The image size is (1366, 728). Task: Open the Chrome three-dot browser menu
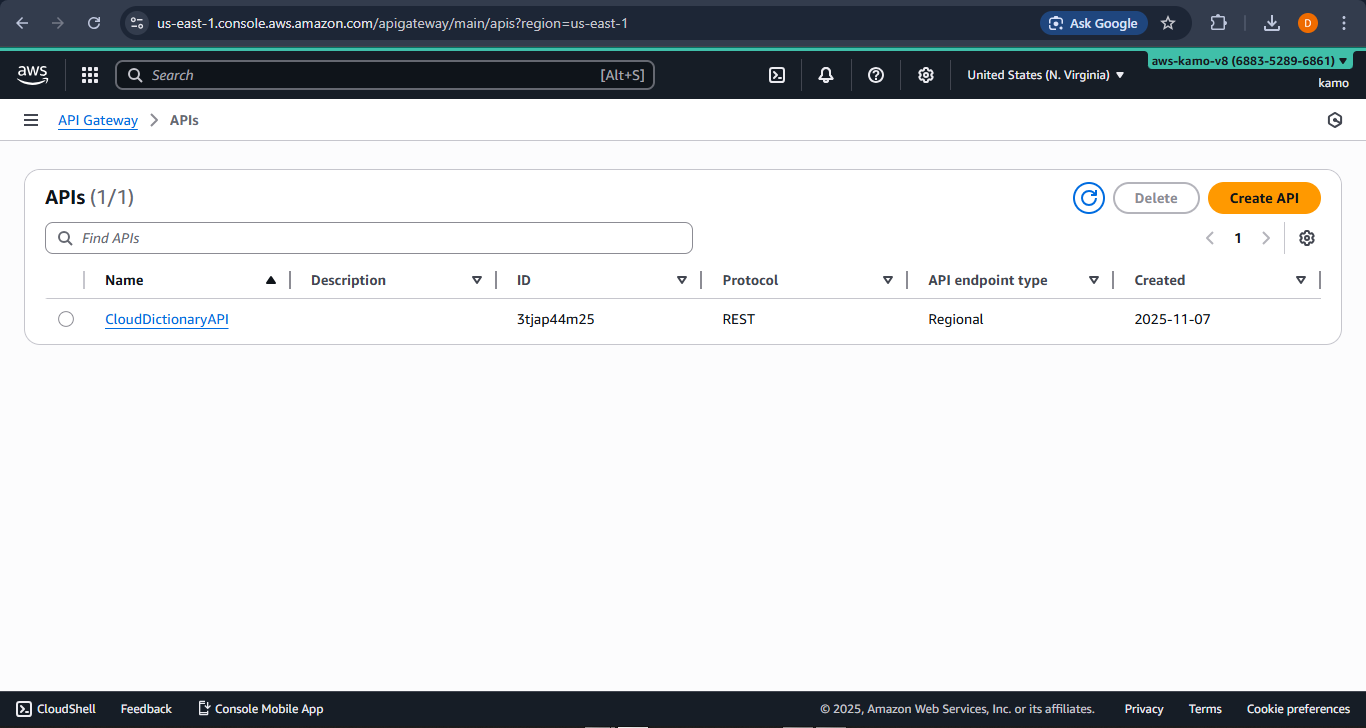1344,22
